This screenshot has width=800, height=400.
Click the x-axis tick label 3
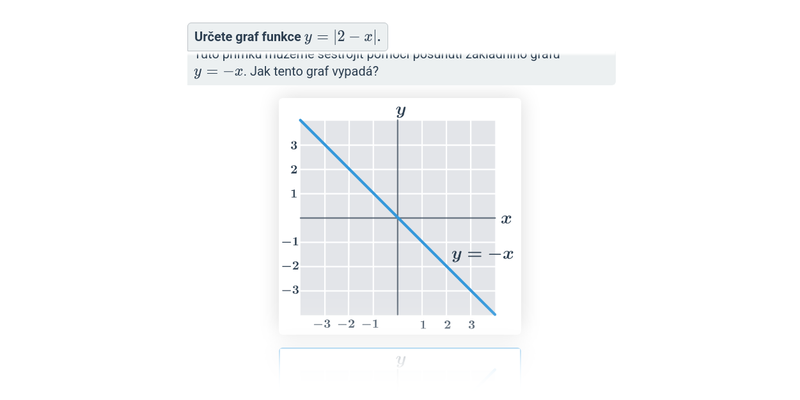tap(471, 325)
